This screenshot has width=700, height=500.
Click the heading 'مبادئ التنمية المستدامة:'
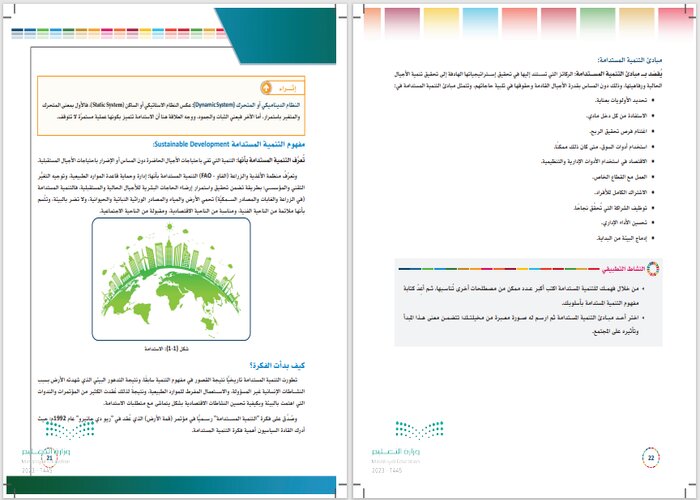pos(630,60)
